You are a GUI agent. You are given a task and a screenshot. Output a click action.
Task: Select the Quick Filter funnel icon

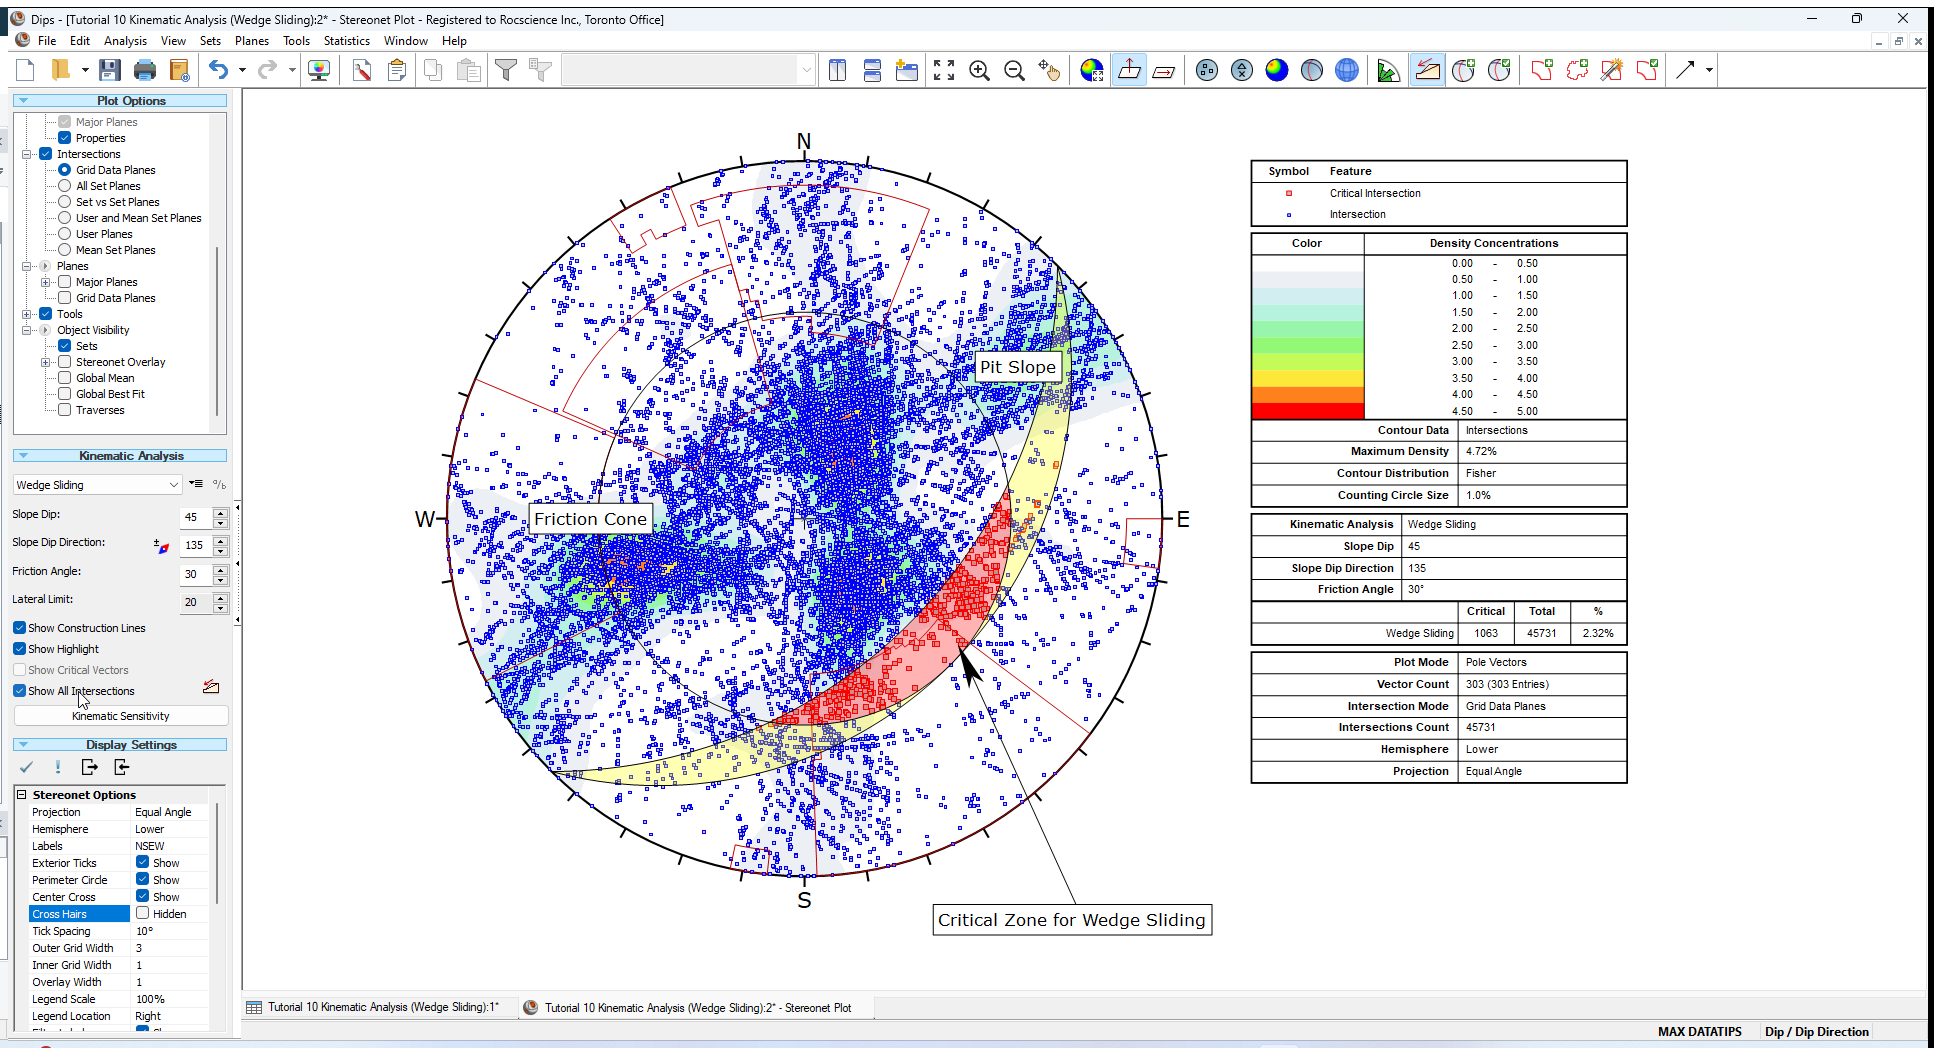[x=507, y=70]
